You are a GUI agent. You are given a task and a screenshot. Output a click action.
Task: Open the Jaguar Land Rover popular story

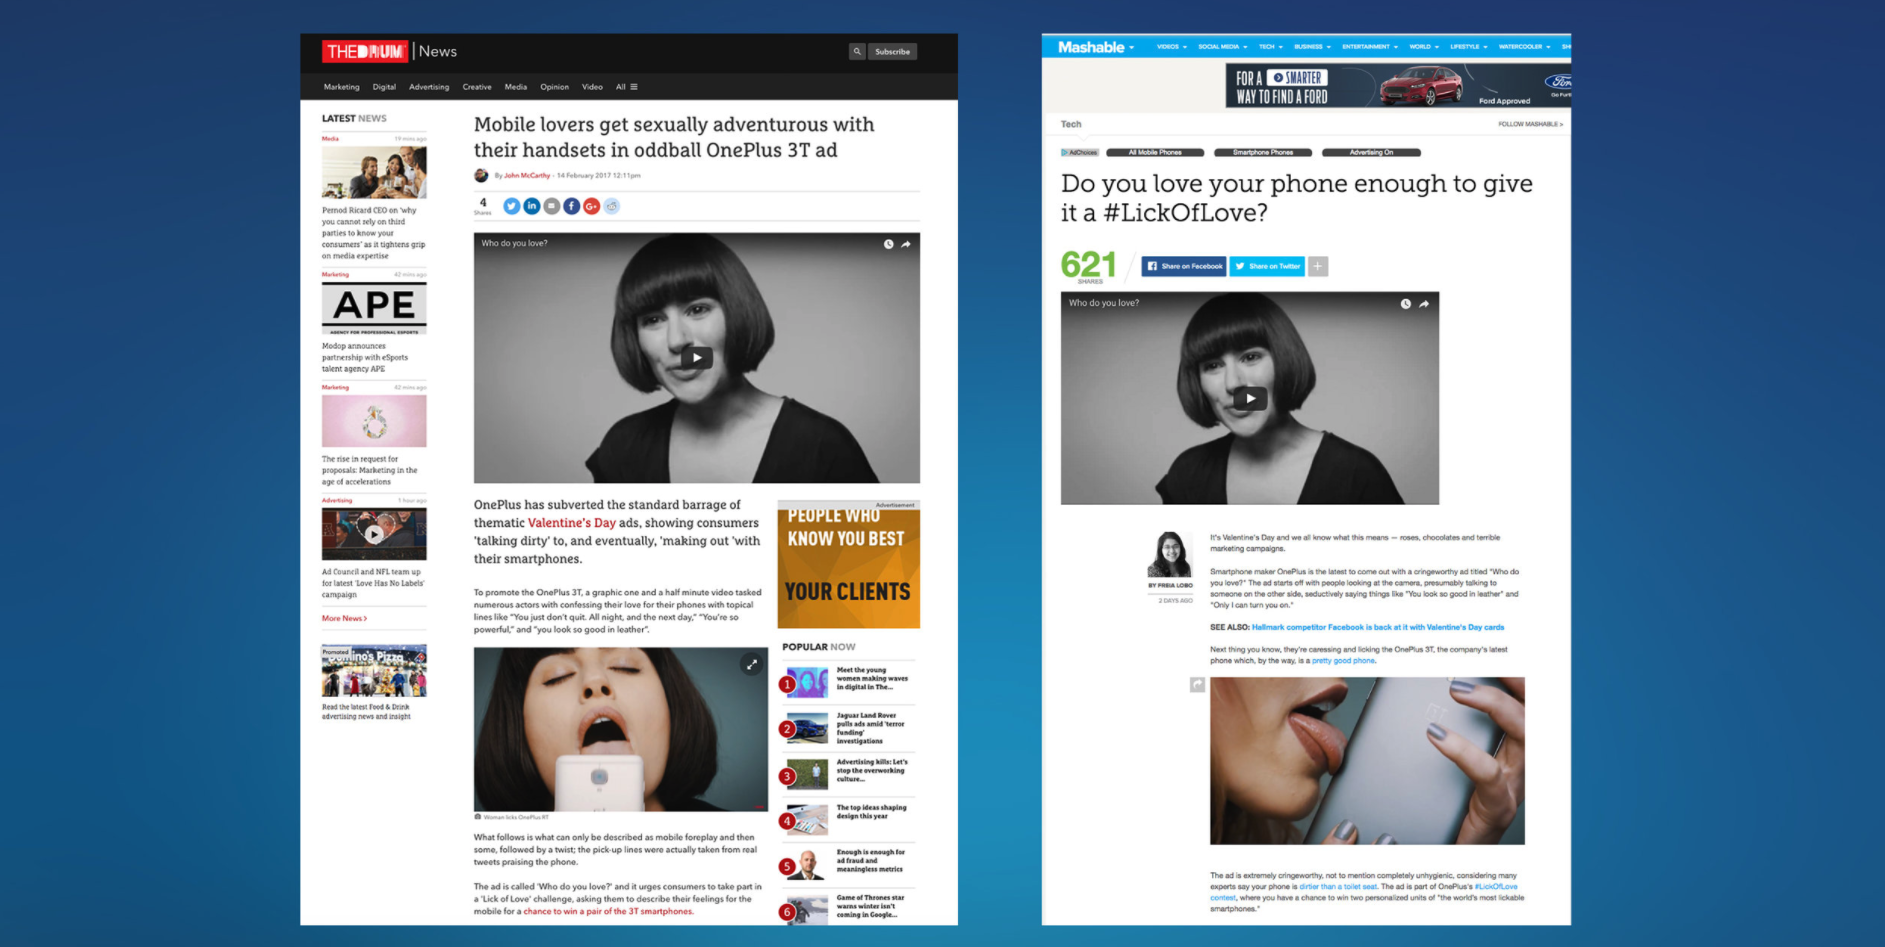[x=847, y=729]
